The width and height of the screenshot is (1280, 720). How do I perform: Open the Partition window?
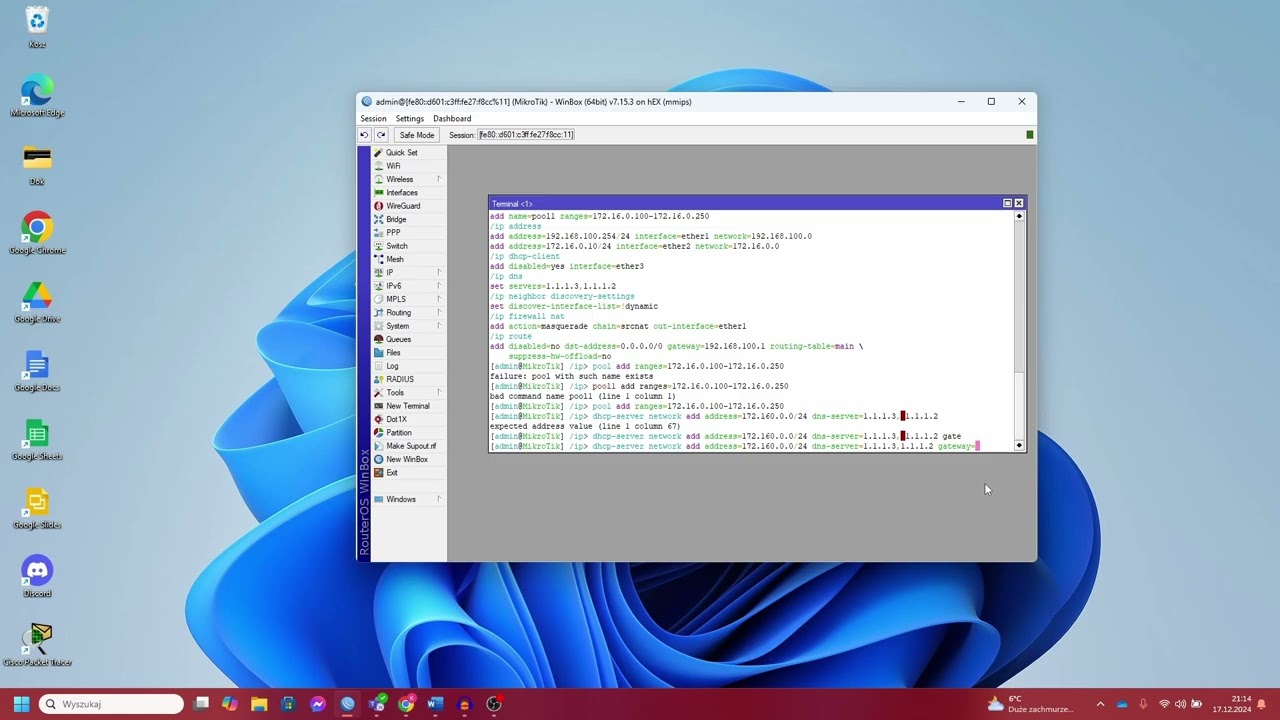(x=399, y=433)
